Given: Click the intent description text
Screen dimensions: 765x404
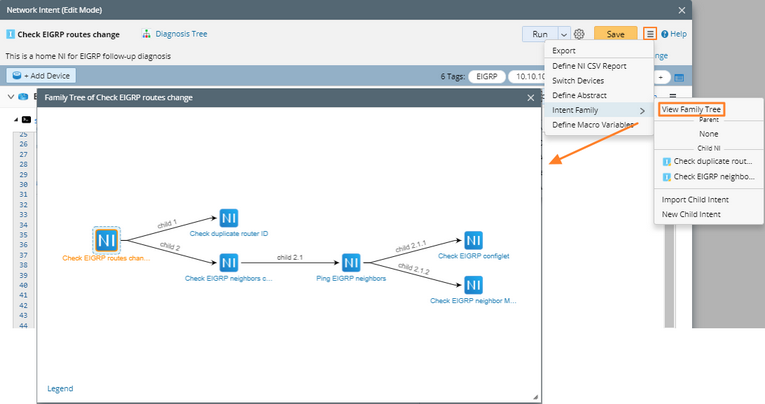Looking at the screenshot, I should point(88,56).
